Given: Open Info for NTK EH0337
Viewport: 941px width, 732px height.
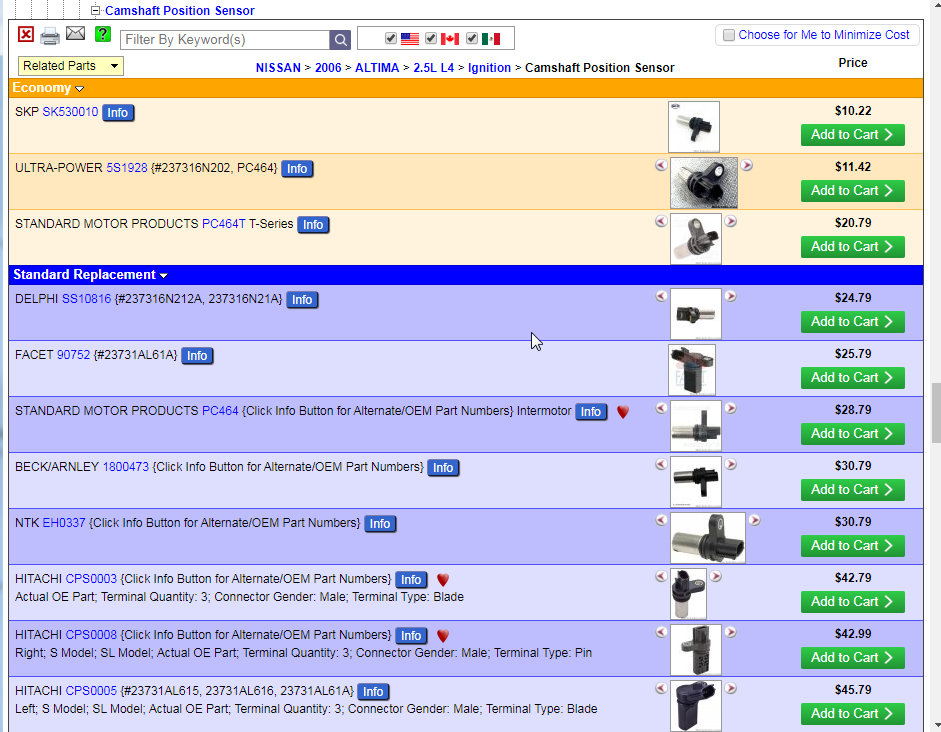Looking at the screenshot, I should click(x=380, y=524).
